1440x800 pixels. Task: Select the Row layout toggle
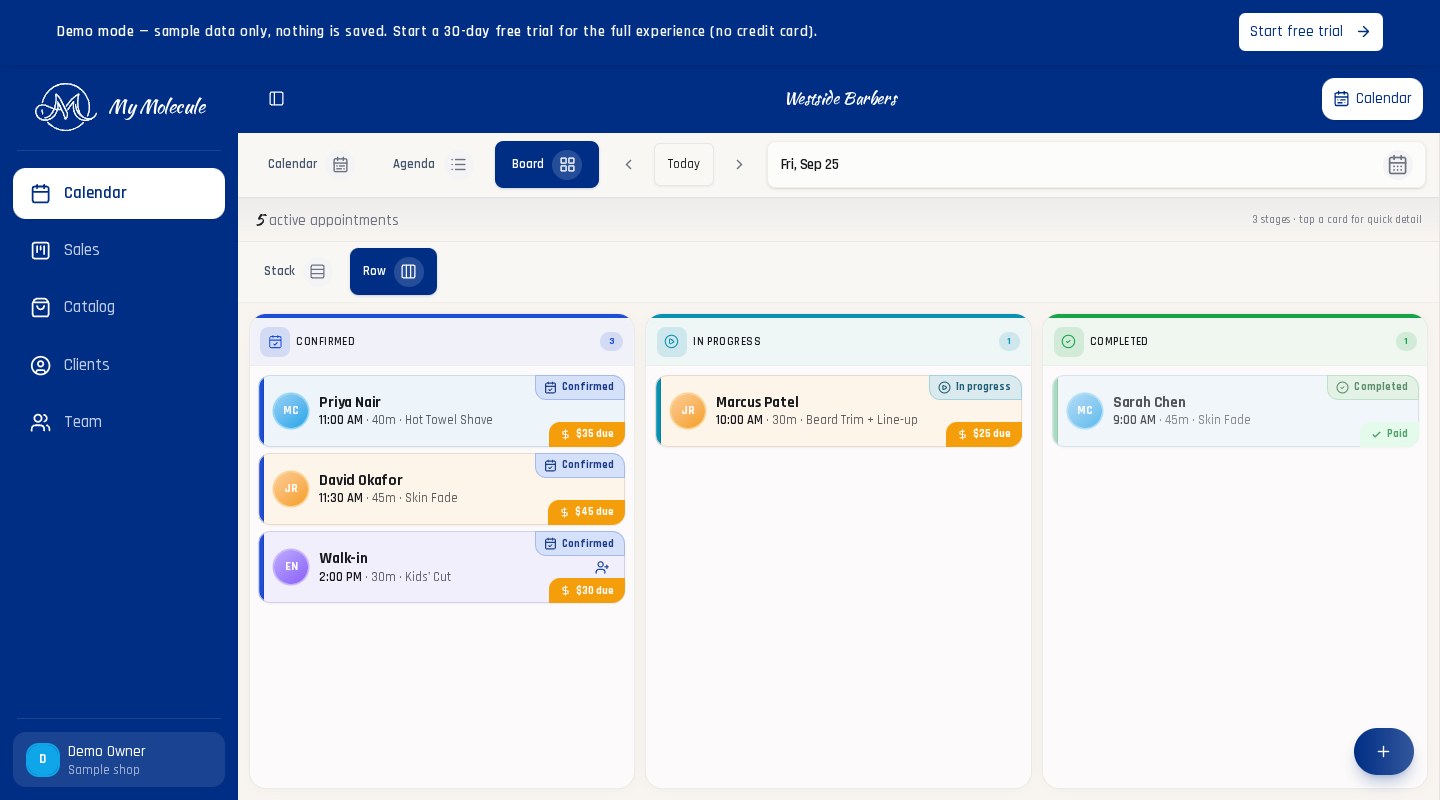click(x=393, y=272)
